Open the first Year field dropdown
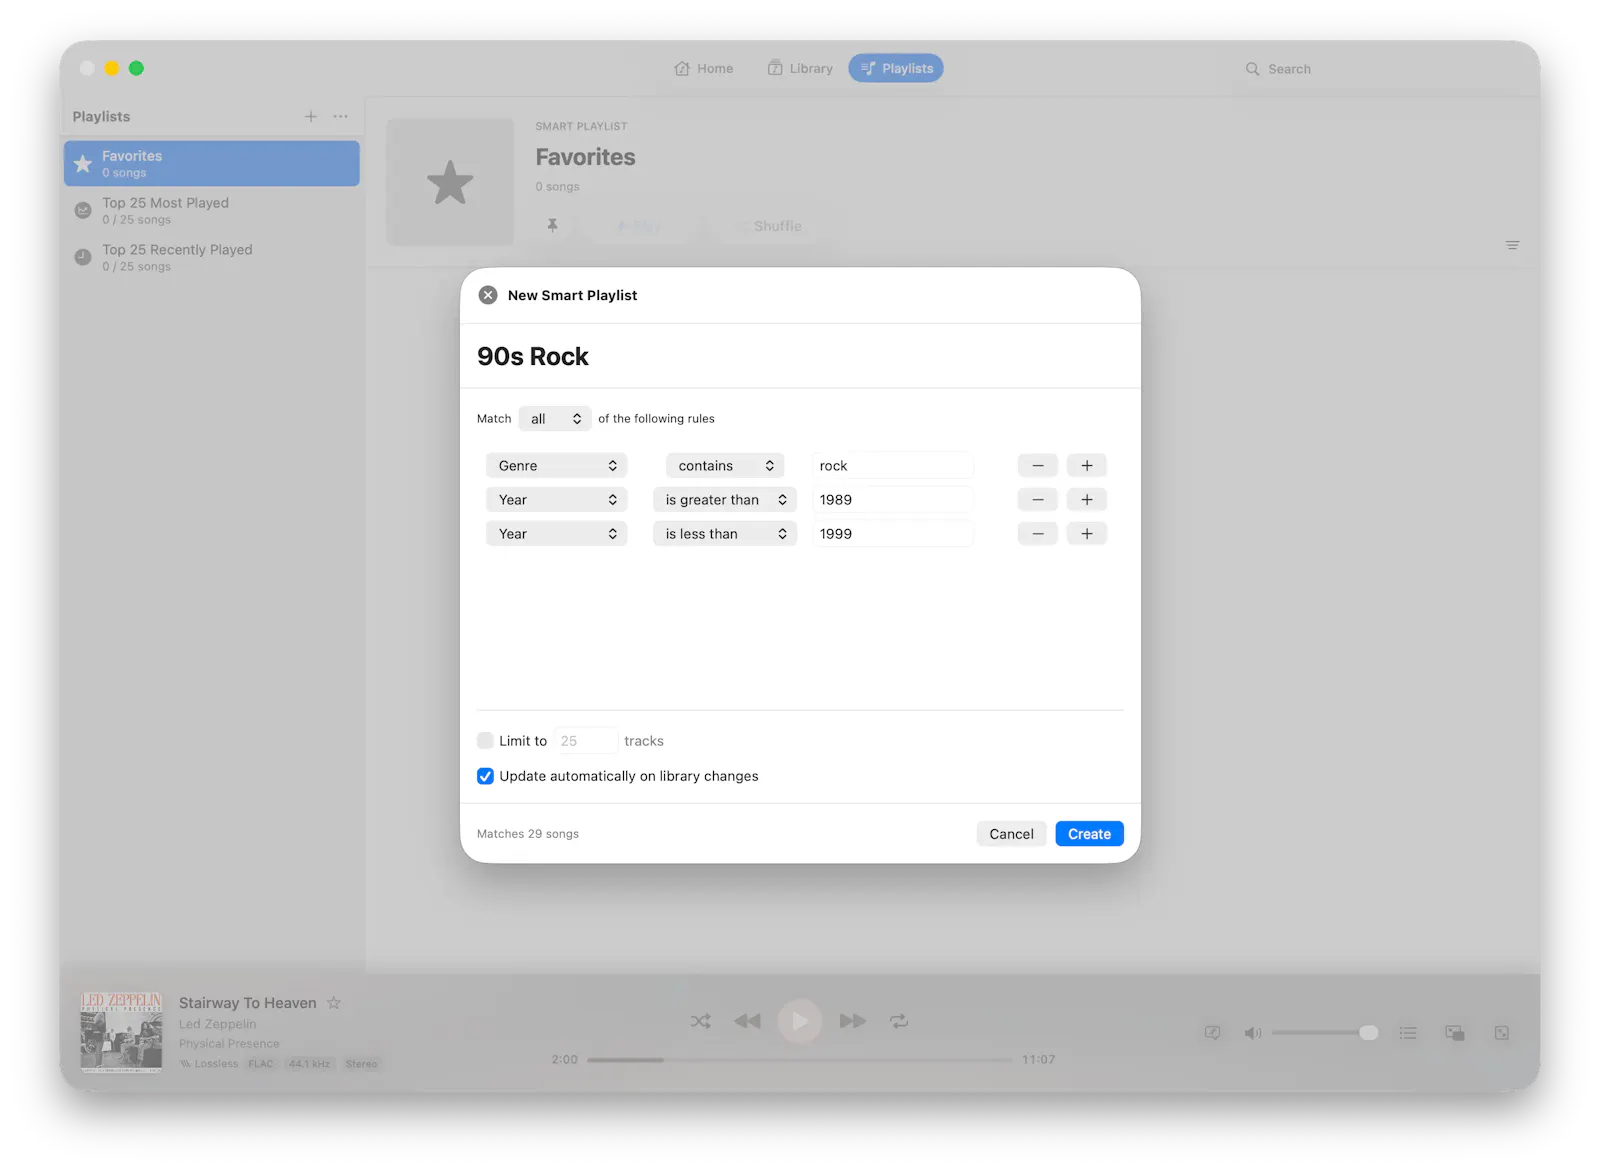Image resolution: width=1600 pixels, height=1170 pixels. pyautogui.click(x=557, y=500)
